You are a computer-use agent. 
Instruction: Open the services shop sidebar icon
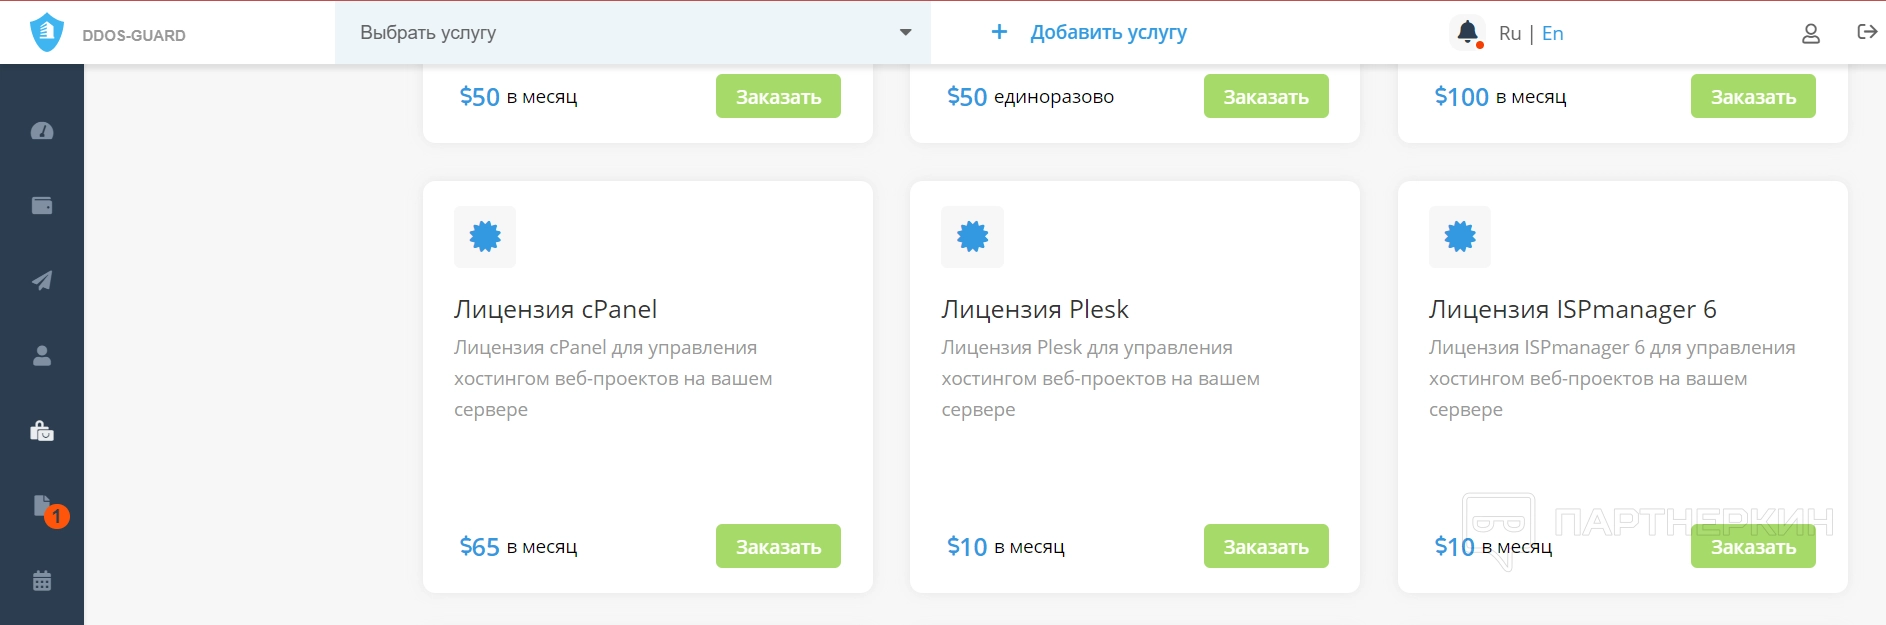click(x=42, y=431)
